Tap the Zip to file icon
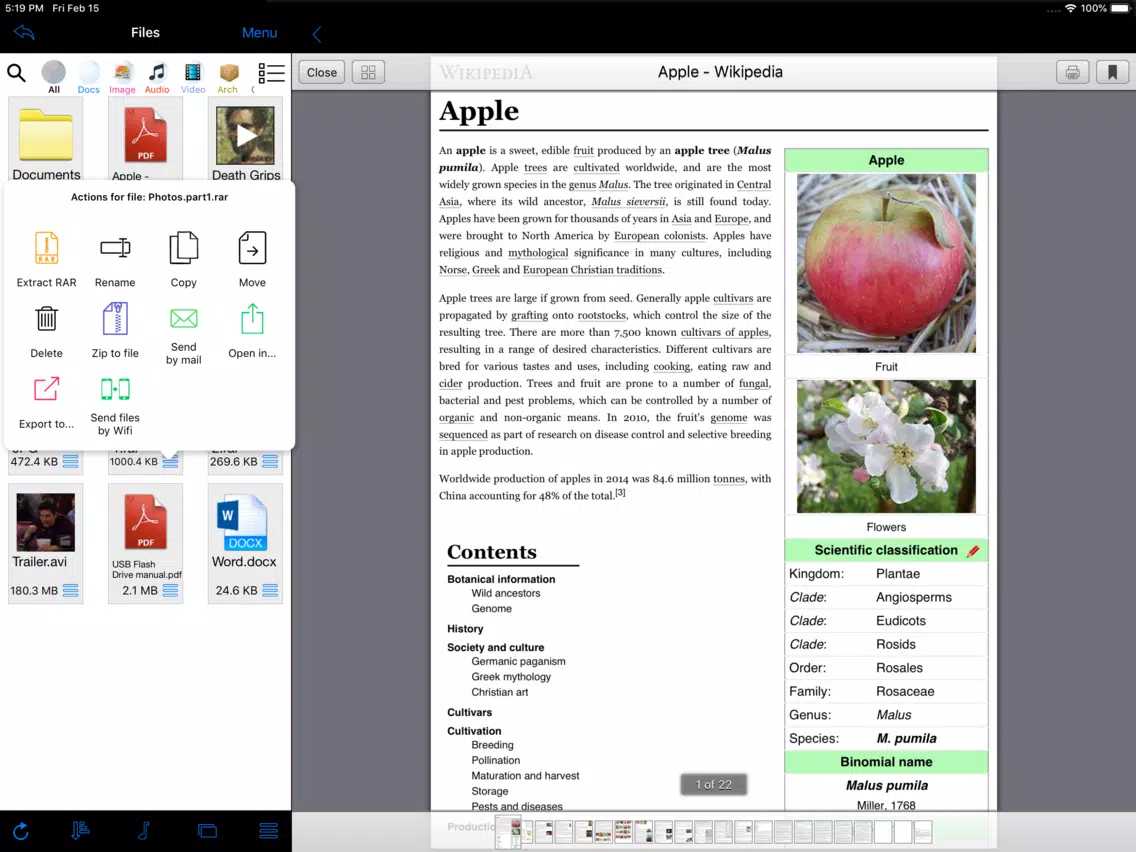Viewport: 1136px width, 852px height. 114,320
